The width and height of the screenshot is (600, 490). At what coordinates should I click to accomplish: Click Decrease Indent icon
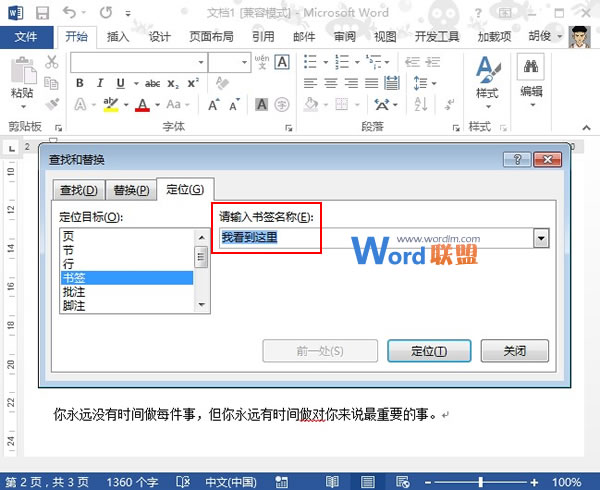412,62
